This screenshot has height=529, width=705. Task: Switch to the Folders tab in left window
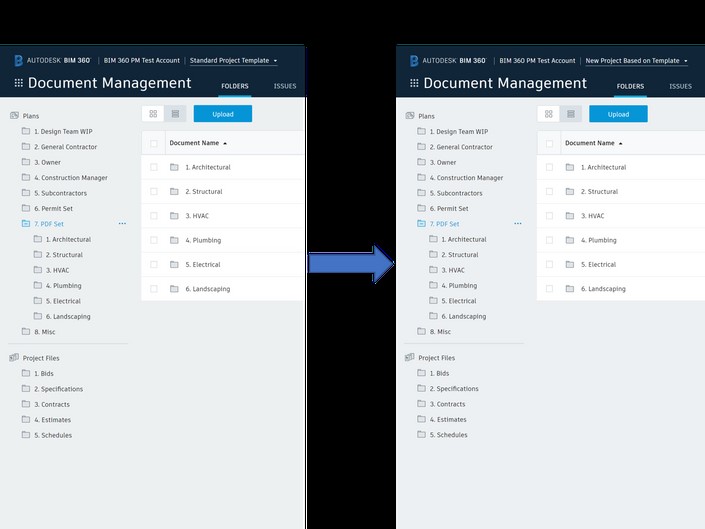click(x=235, y=86)
